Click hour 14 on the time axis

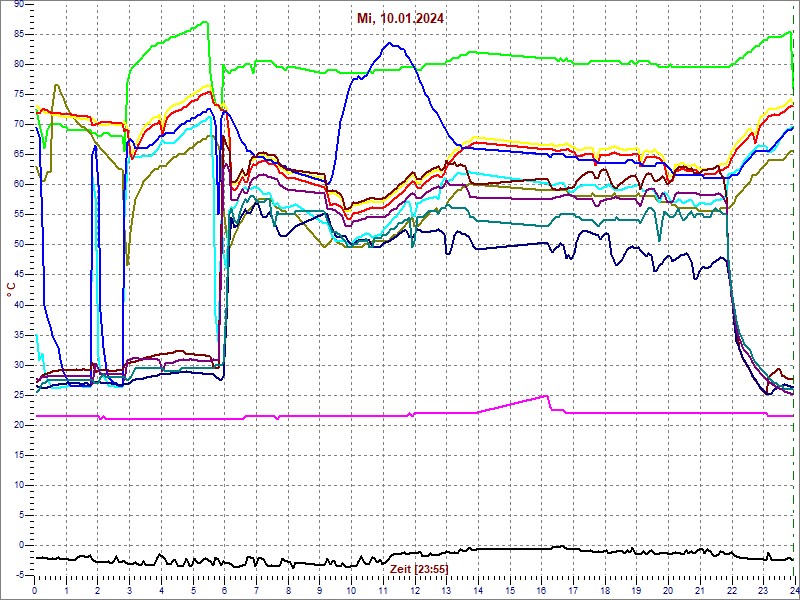(x=478, y=590)
